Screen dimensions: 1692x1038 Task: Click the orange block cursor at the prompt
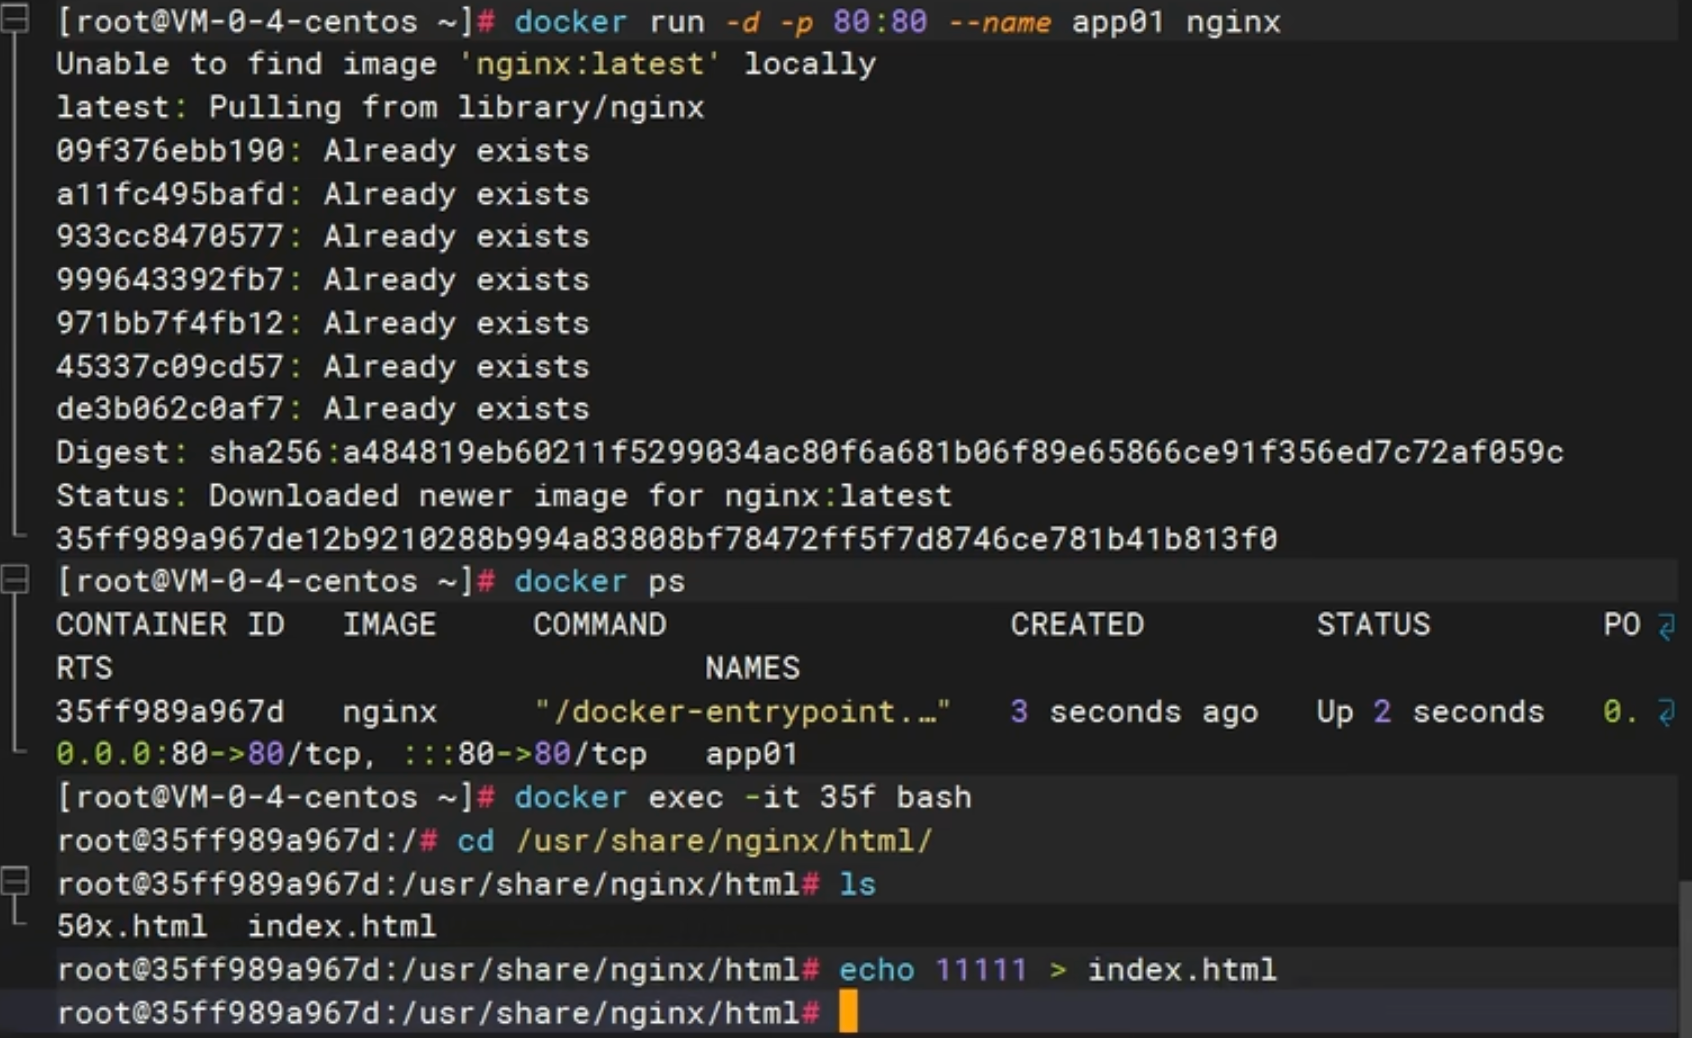848,1011
